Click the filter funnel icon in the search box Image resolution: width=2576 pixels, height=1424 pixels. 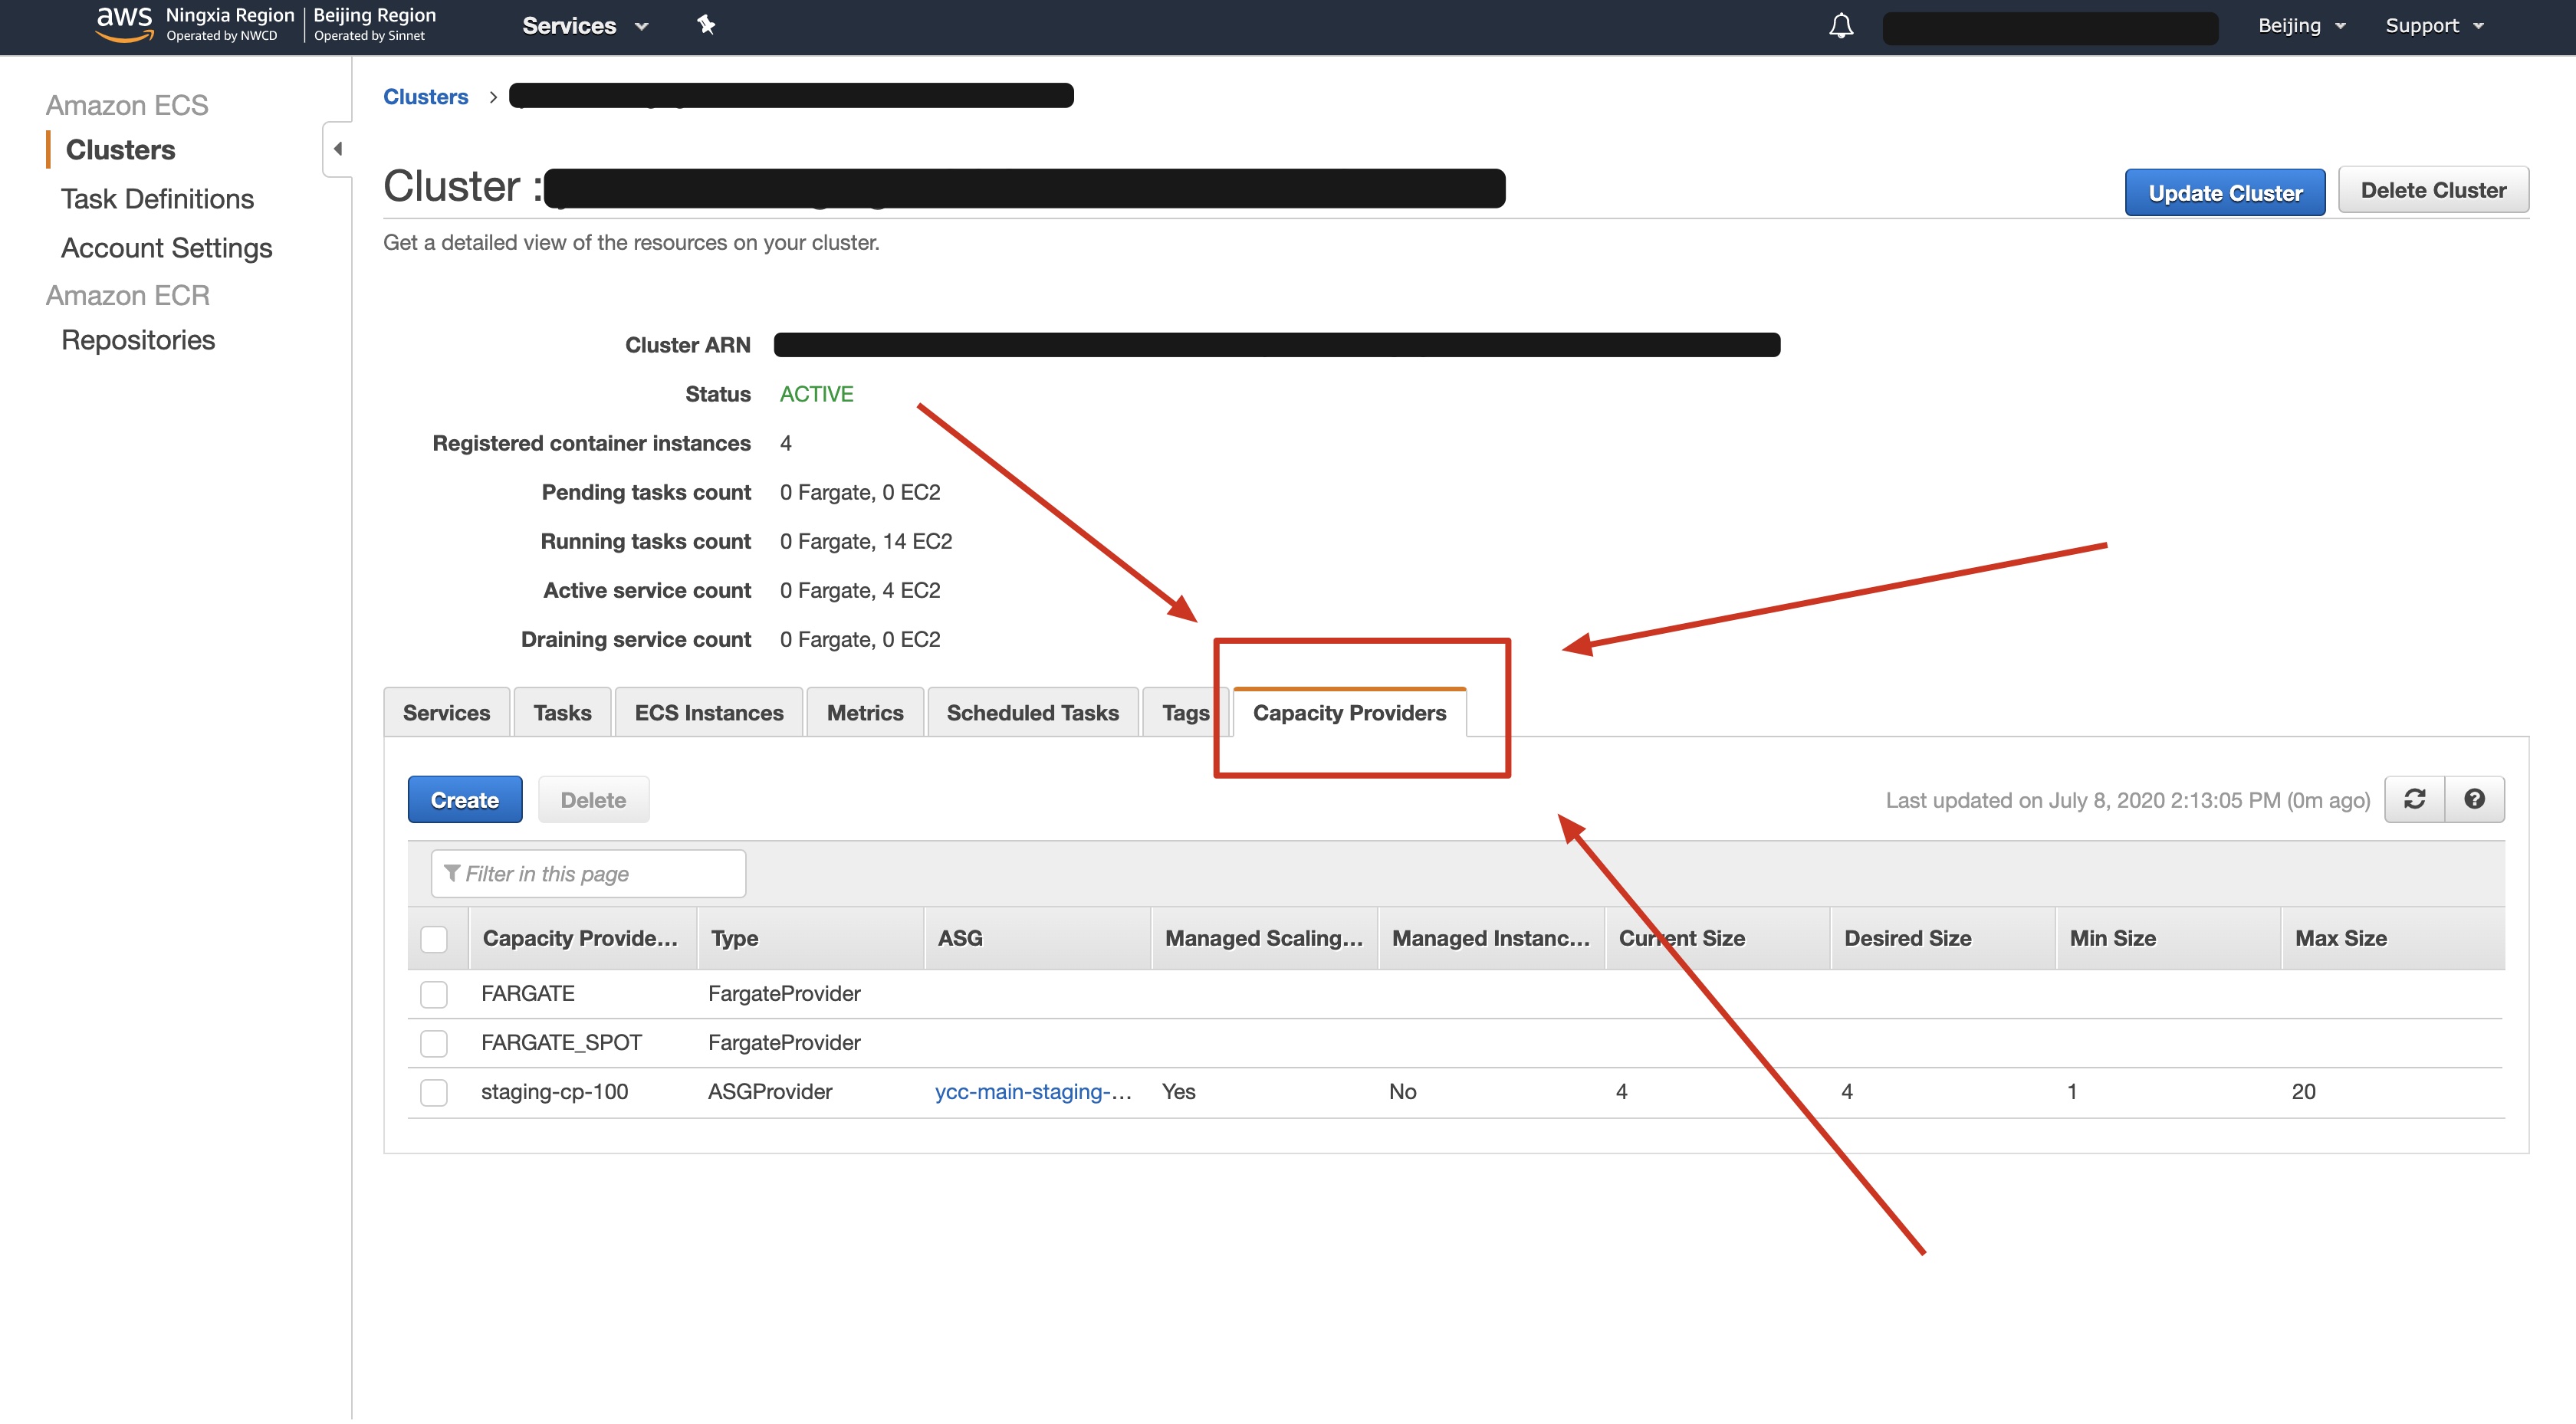point(452,873)
